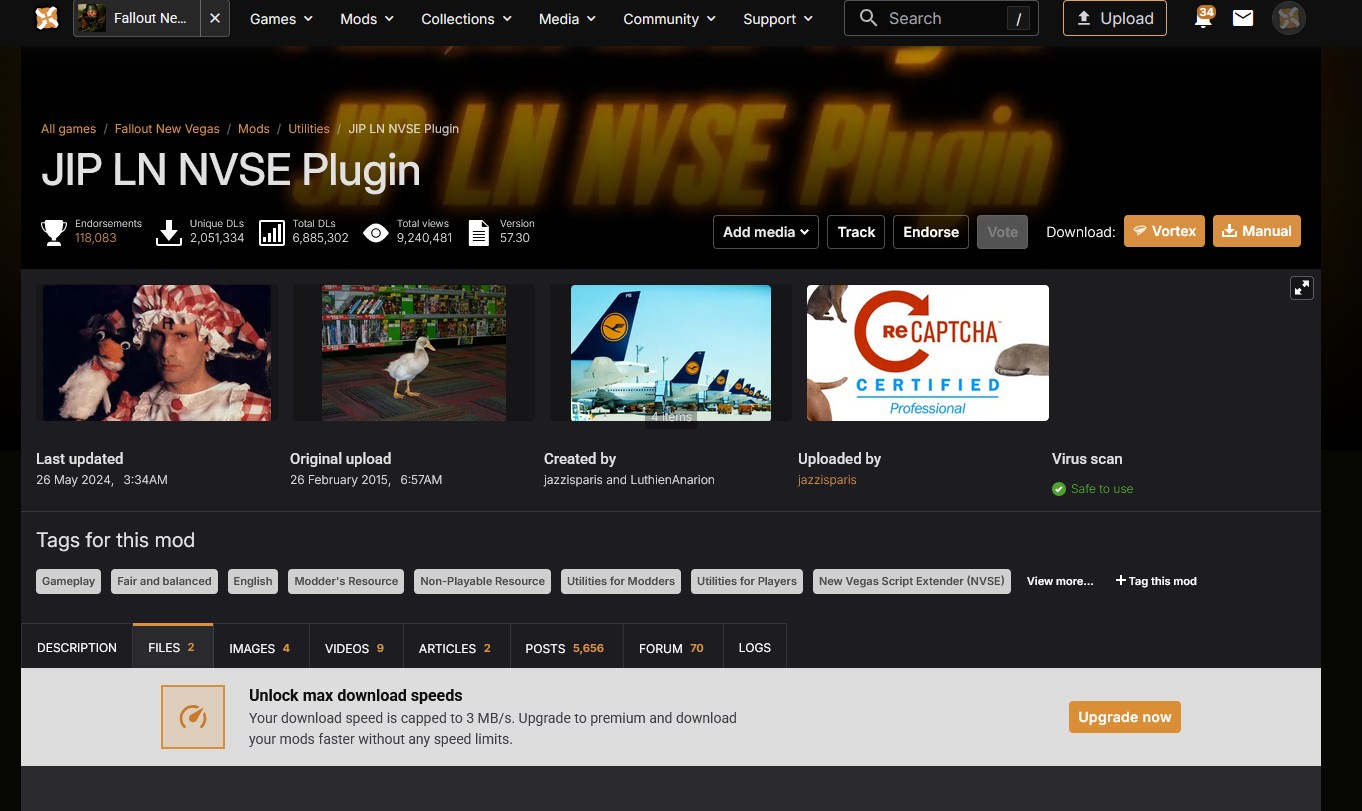The image size is (1362, 811).
Task: Click the speedometer premium icon
Action: [193, 717]
